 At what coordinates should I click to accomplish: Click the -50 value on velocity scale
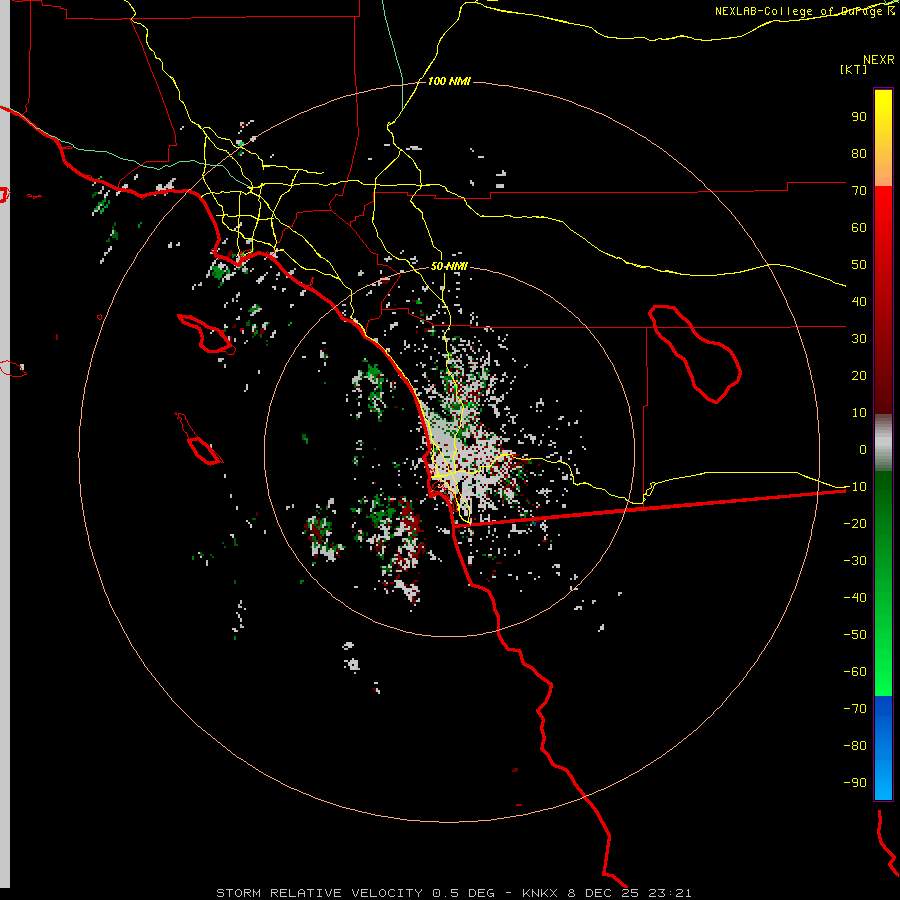pos(855,635)
